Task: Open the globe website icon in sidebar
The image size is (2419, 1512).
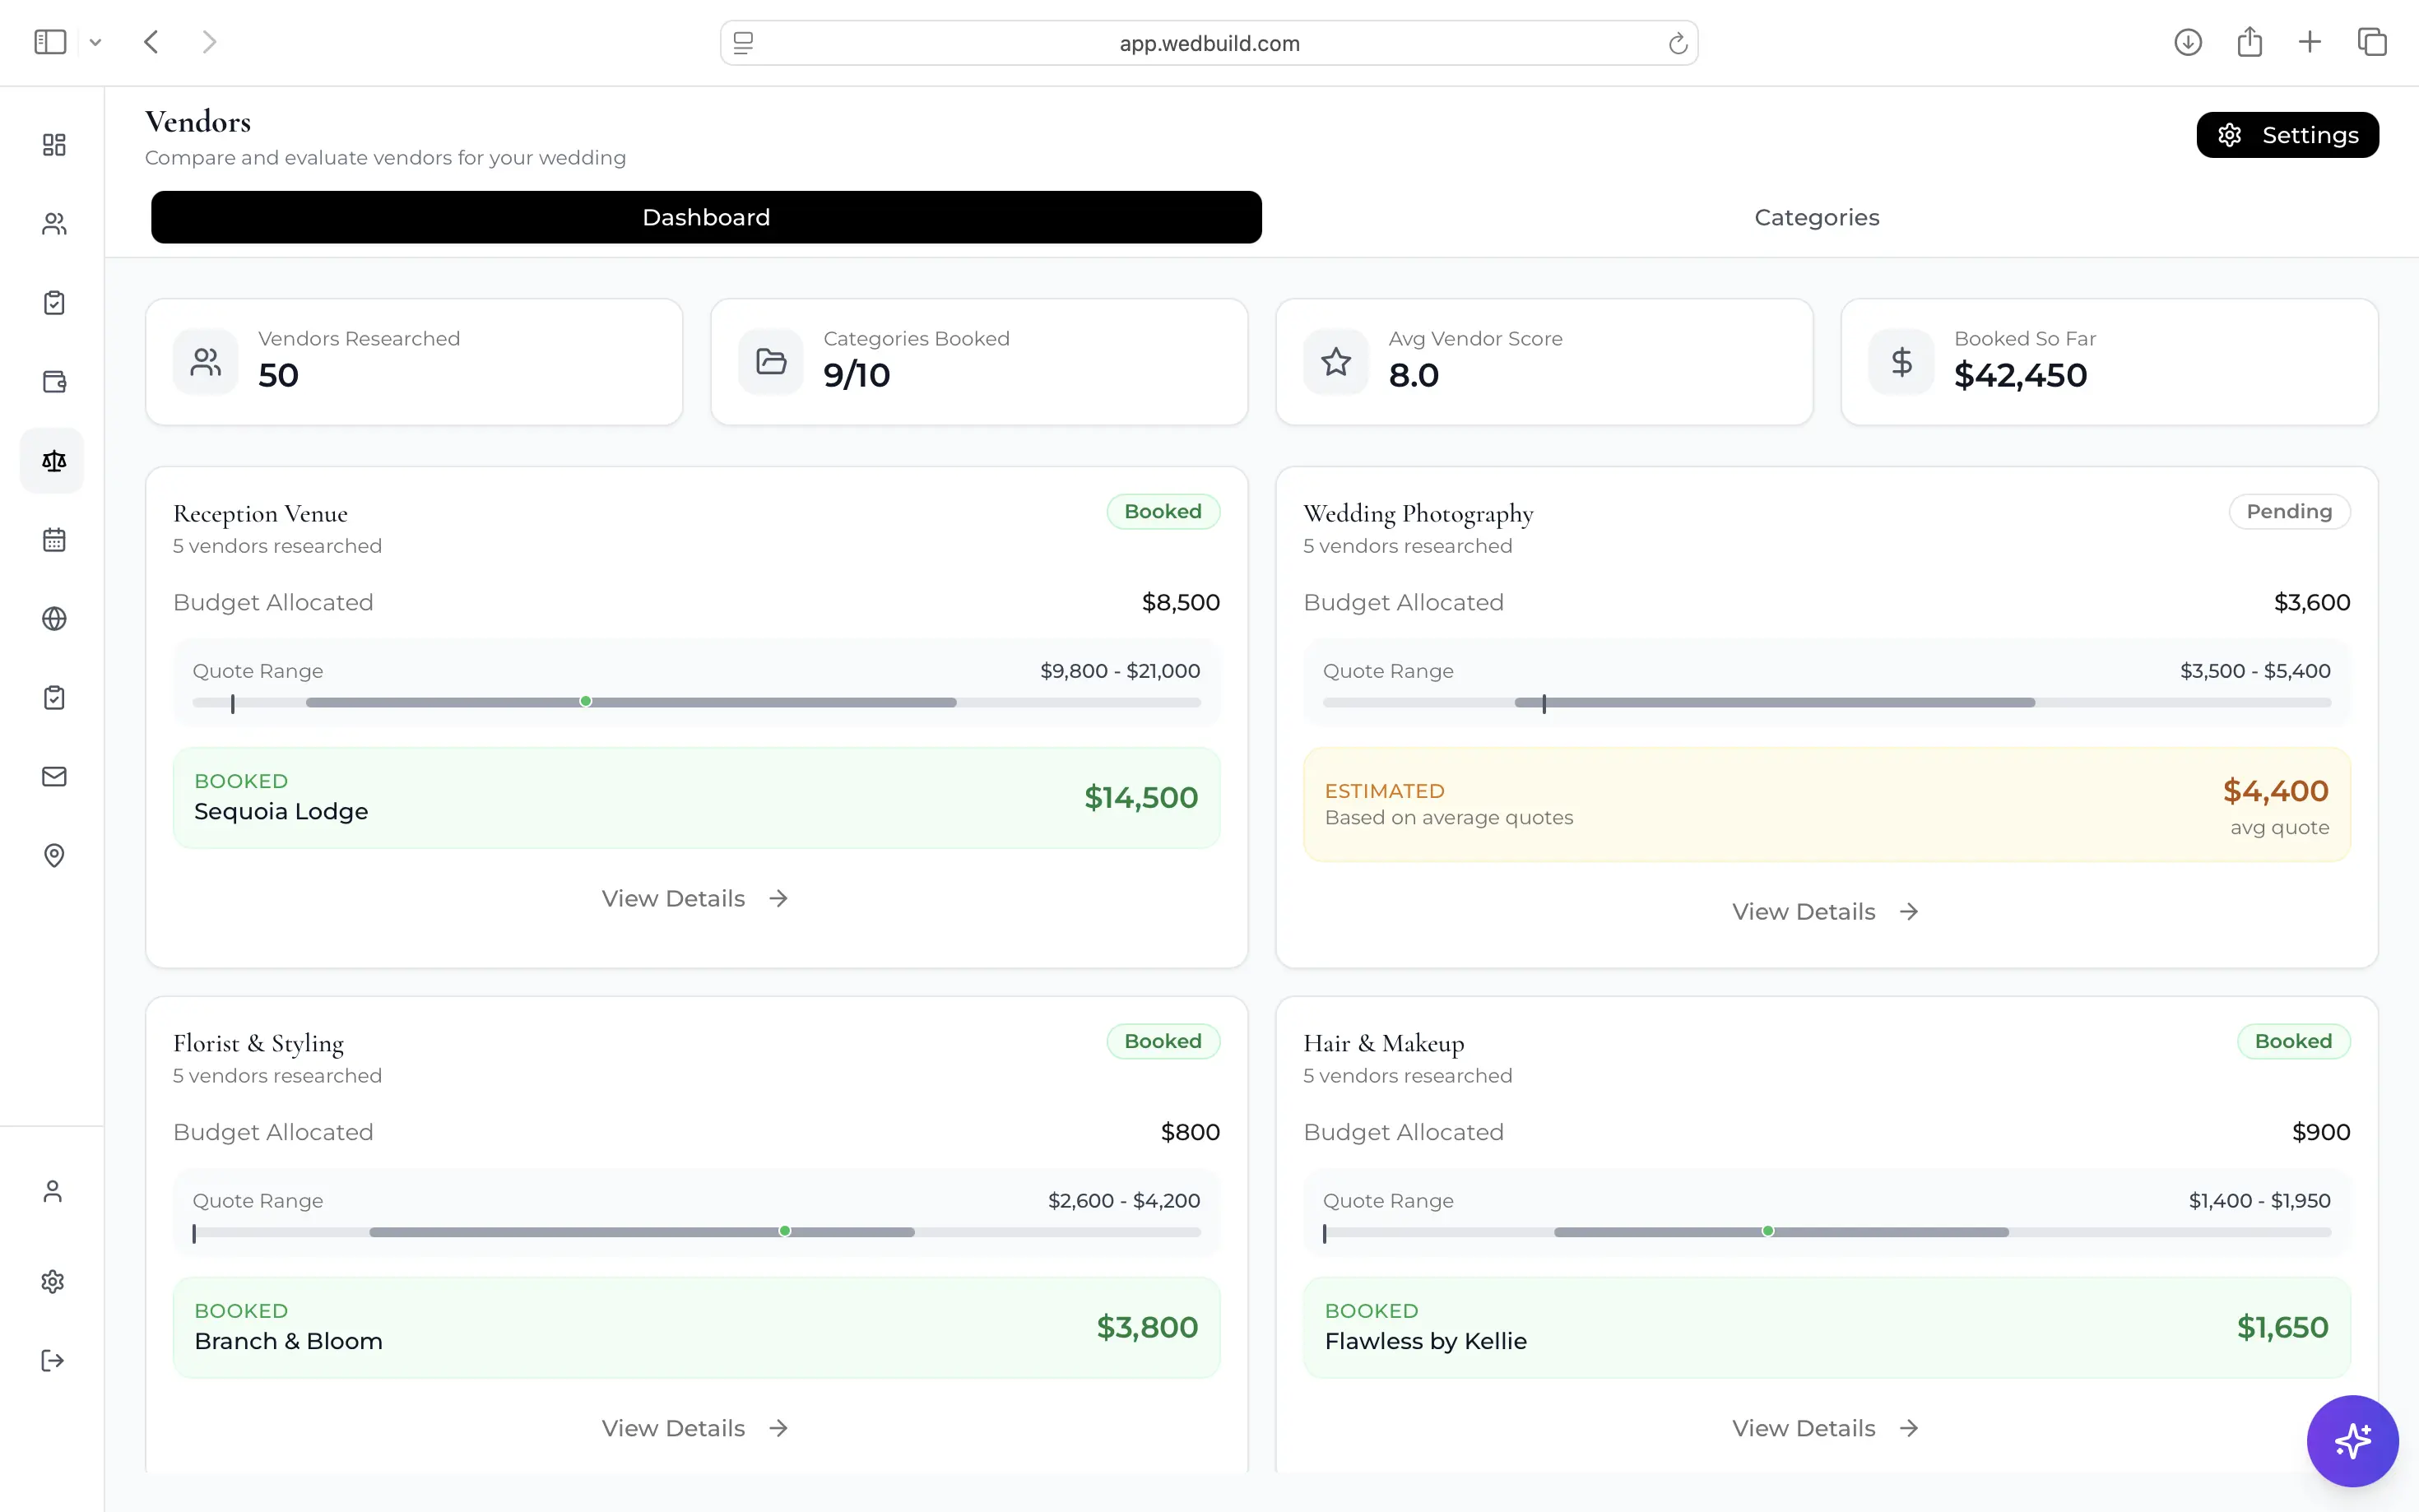Action: click(x=54, y=619)
